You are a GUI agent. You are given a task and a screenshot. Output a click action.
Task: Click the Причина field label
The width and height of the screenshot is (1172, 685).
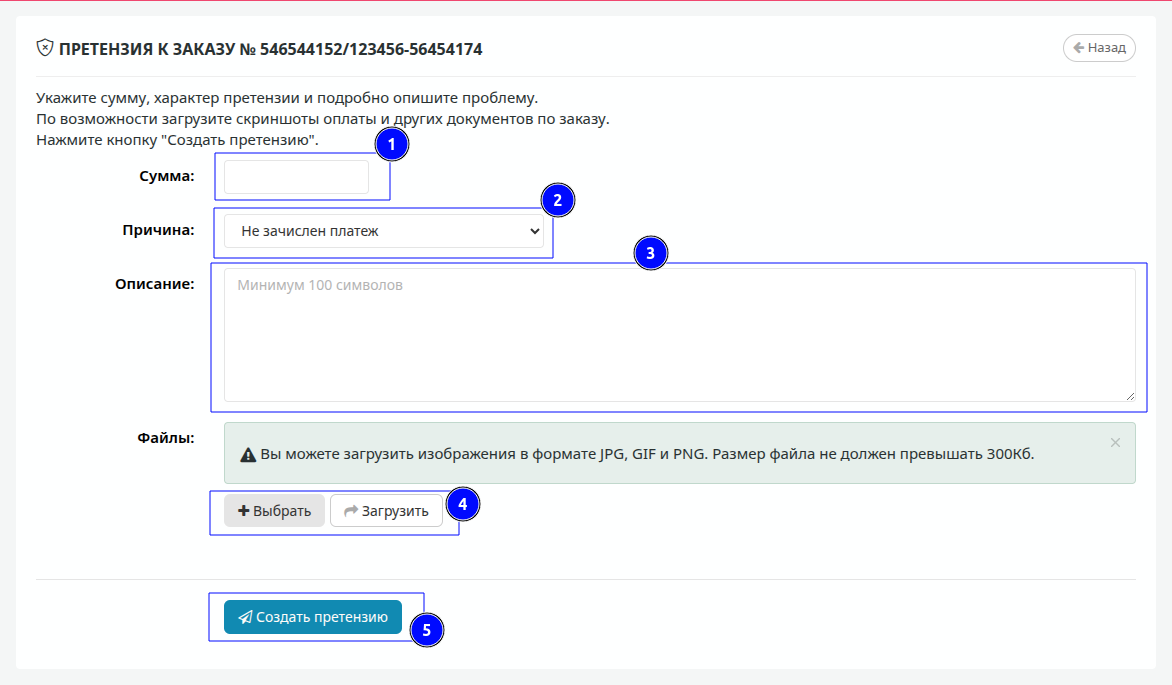pos(158,230)
